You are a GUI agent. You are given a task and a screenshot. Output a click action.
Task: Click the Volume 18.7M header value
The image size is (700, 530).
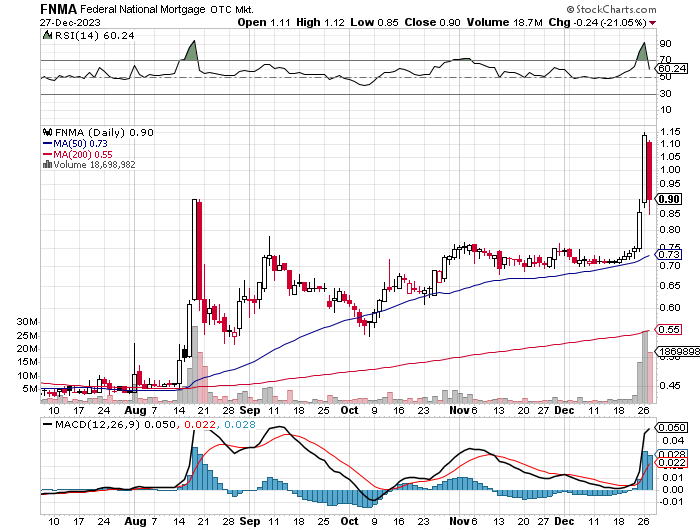tap(504, 22)
